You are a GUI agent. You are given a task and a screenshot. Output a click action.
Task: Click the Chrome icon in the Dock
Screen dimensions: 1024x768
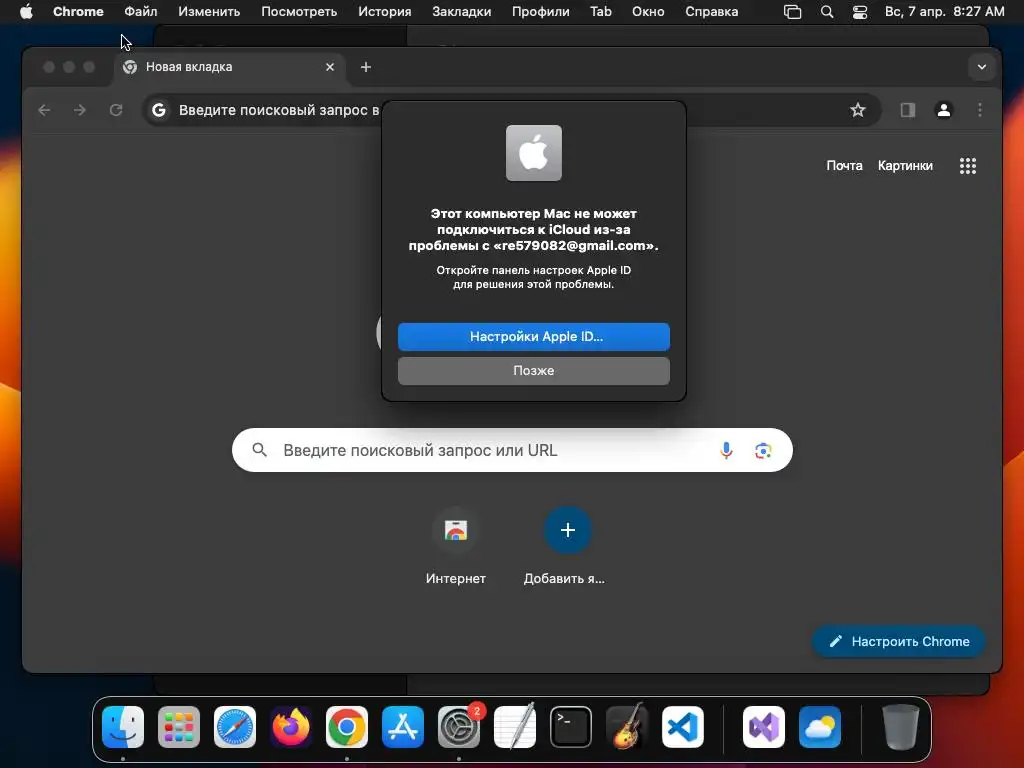[x=347, y=727]
